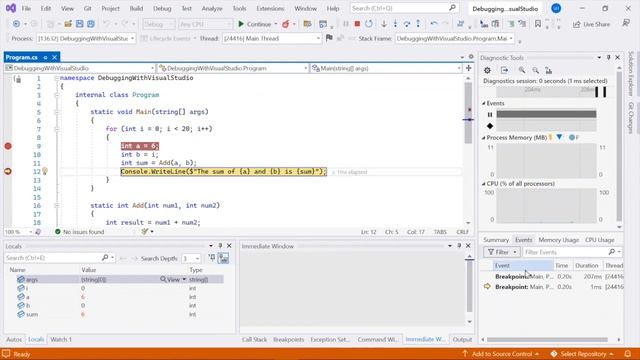The image size is (640, 360).
Task: Click the split editor plus icon
Action: pyautogui.click(x=469, y=68)
